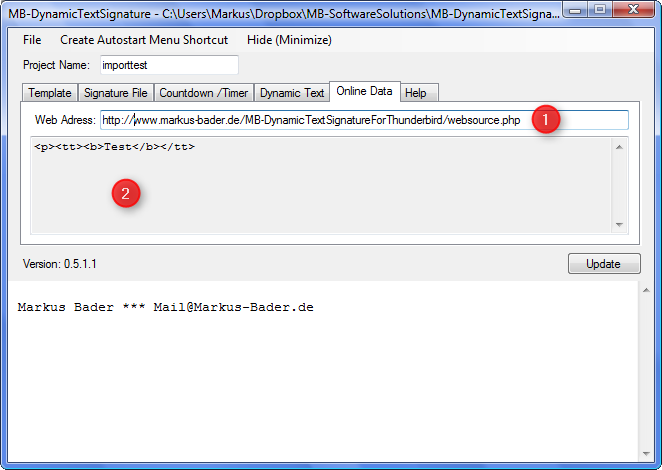
Task: Open the Help tab
Action: (x=415, y=93)
